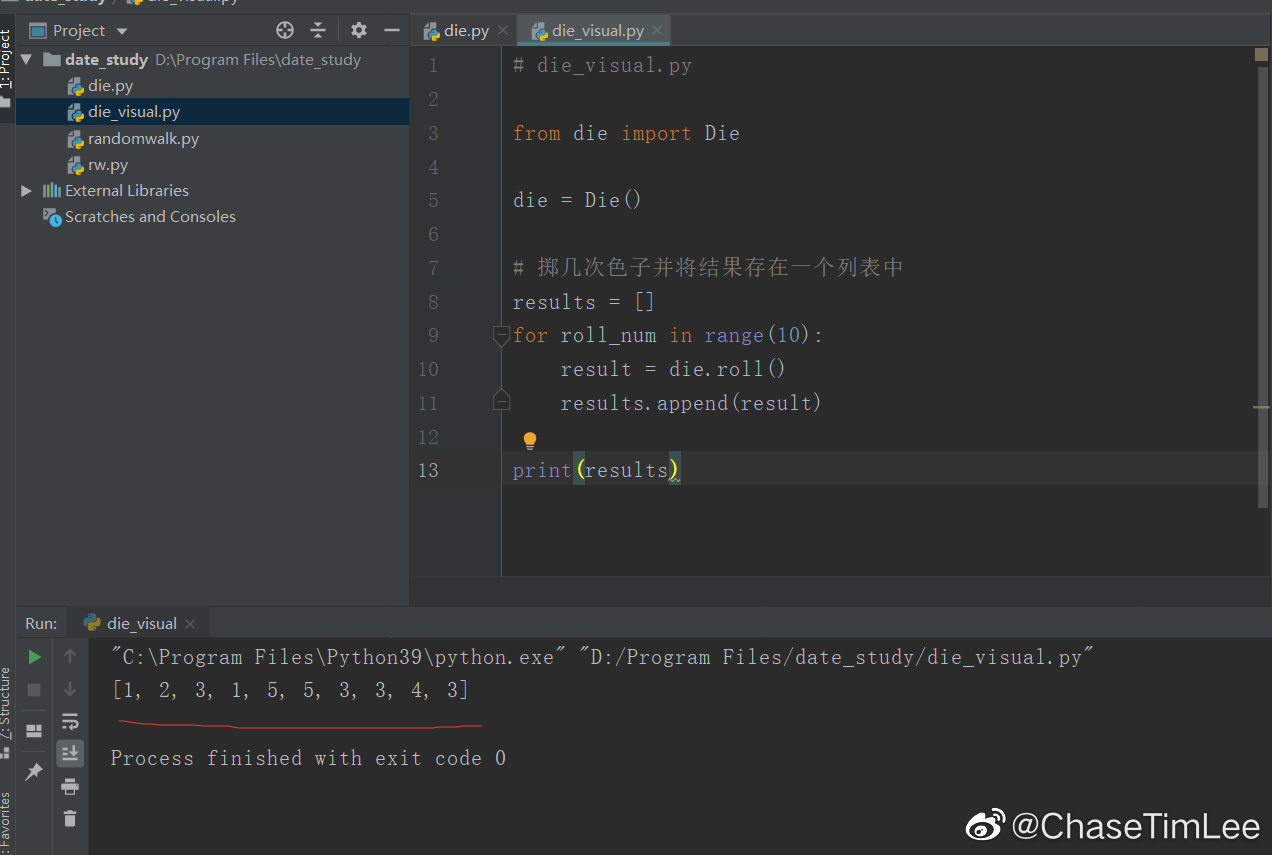This screenshot has width=1272, height=855.
Task: Select die.py in project tree
Action: click(110, 86)
